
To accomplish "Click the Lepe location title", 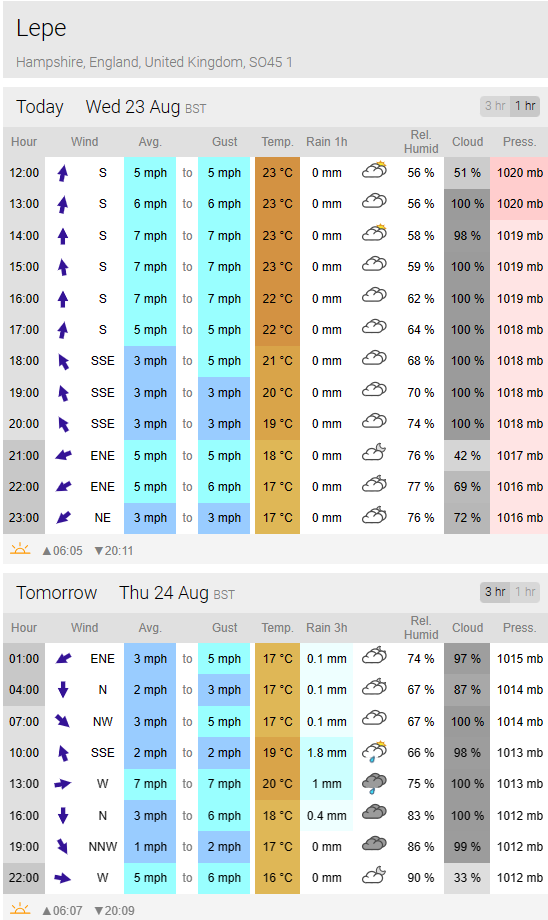I will click(x=41, y=28).
